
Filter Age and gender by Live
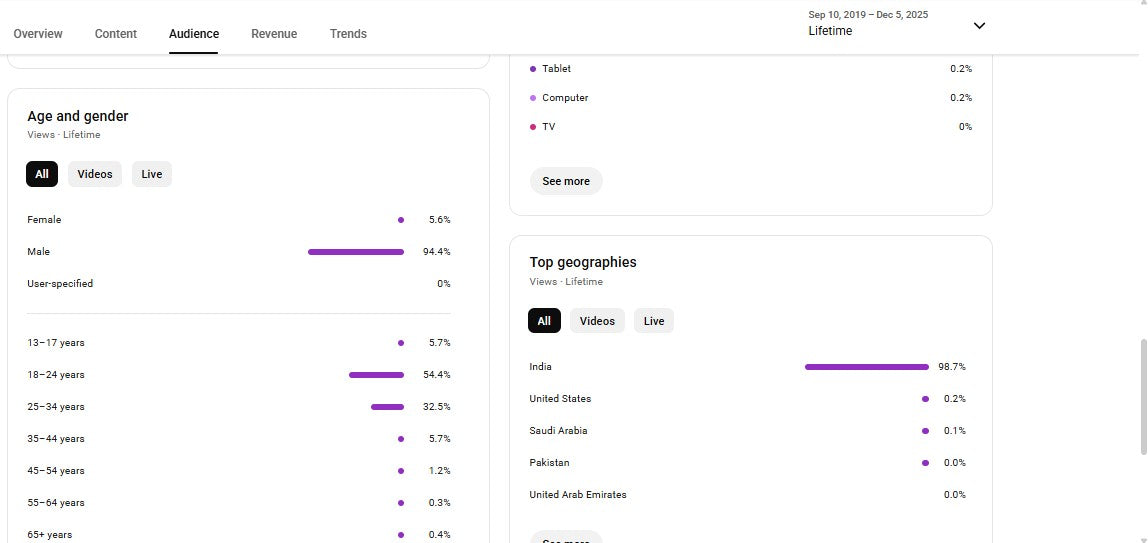click(152, 174)
